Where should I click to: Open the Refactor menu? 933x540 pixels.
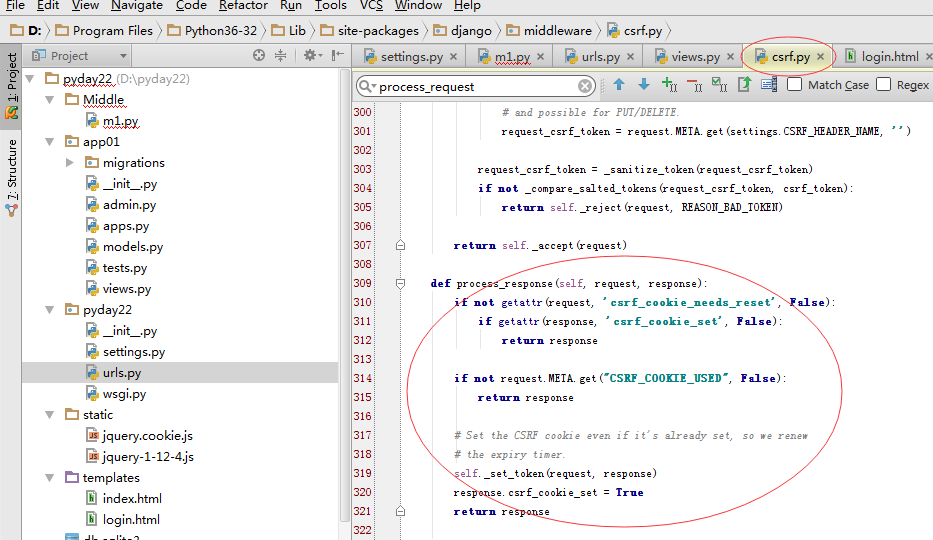tap(243, 6)
